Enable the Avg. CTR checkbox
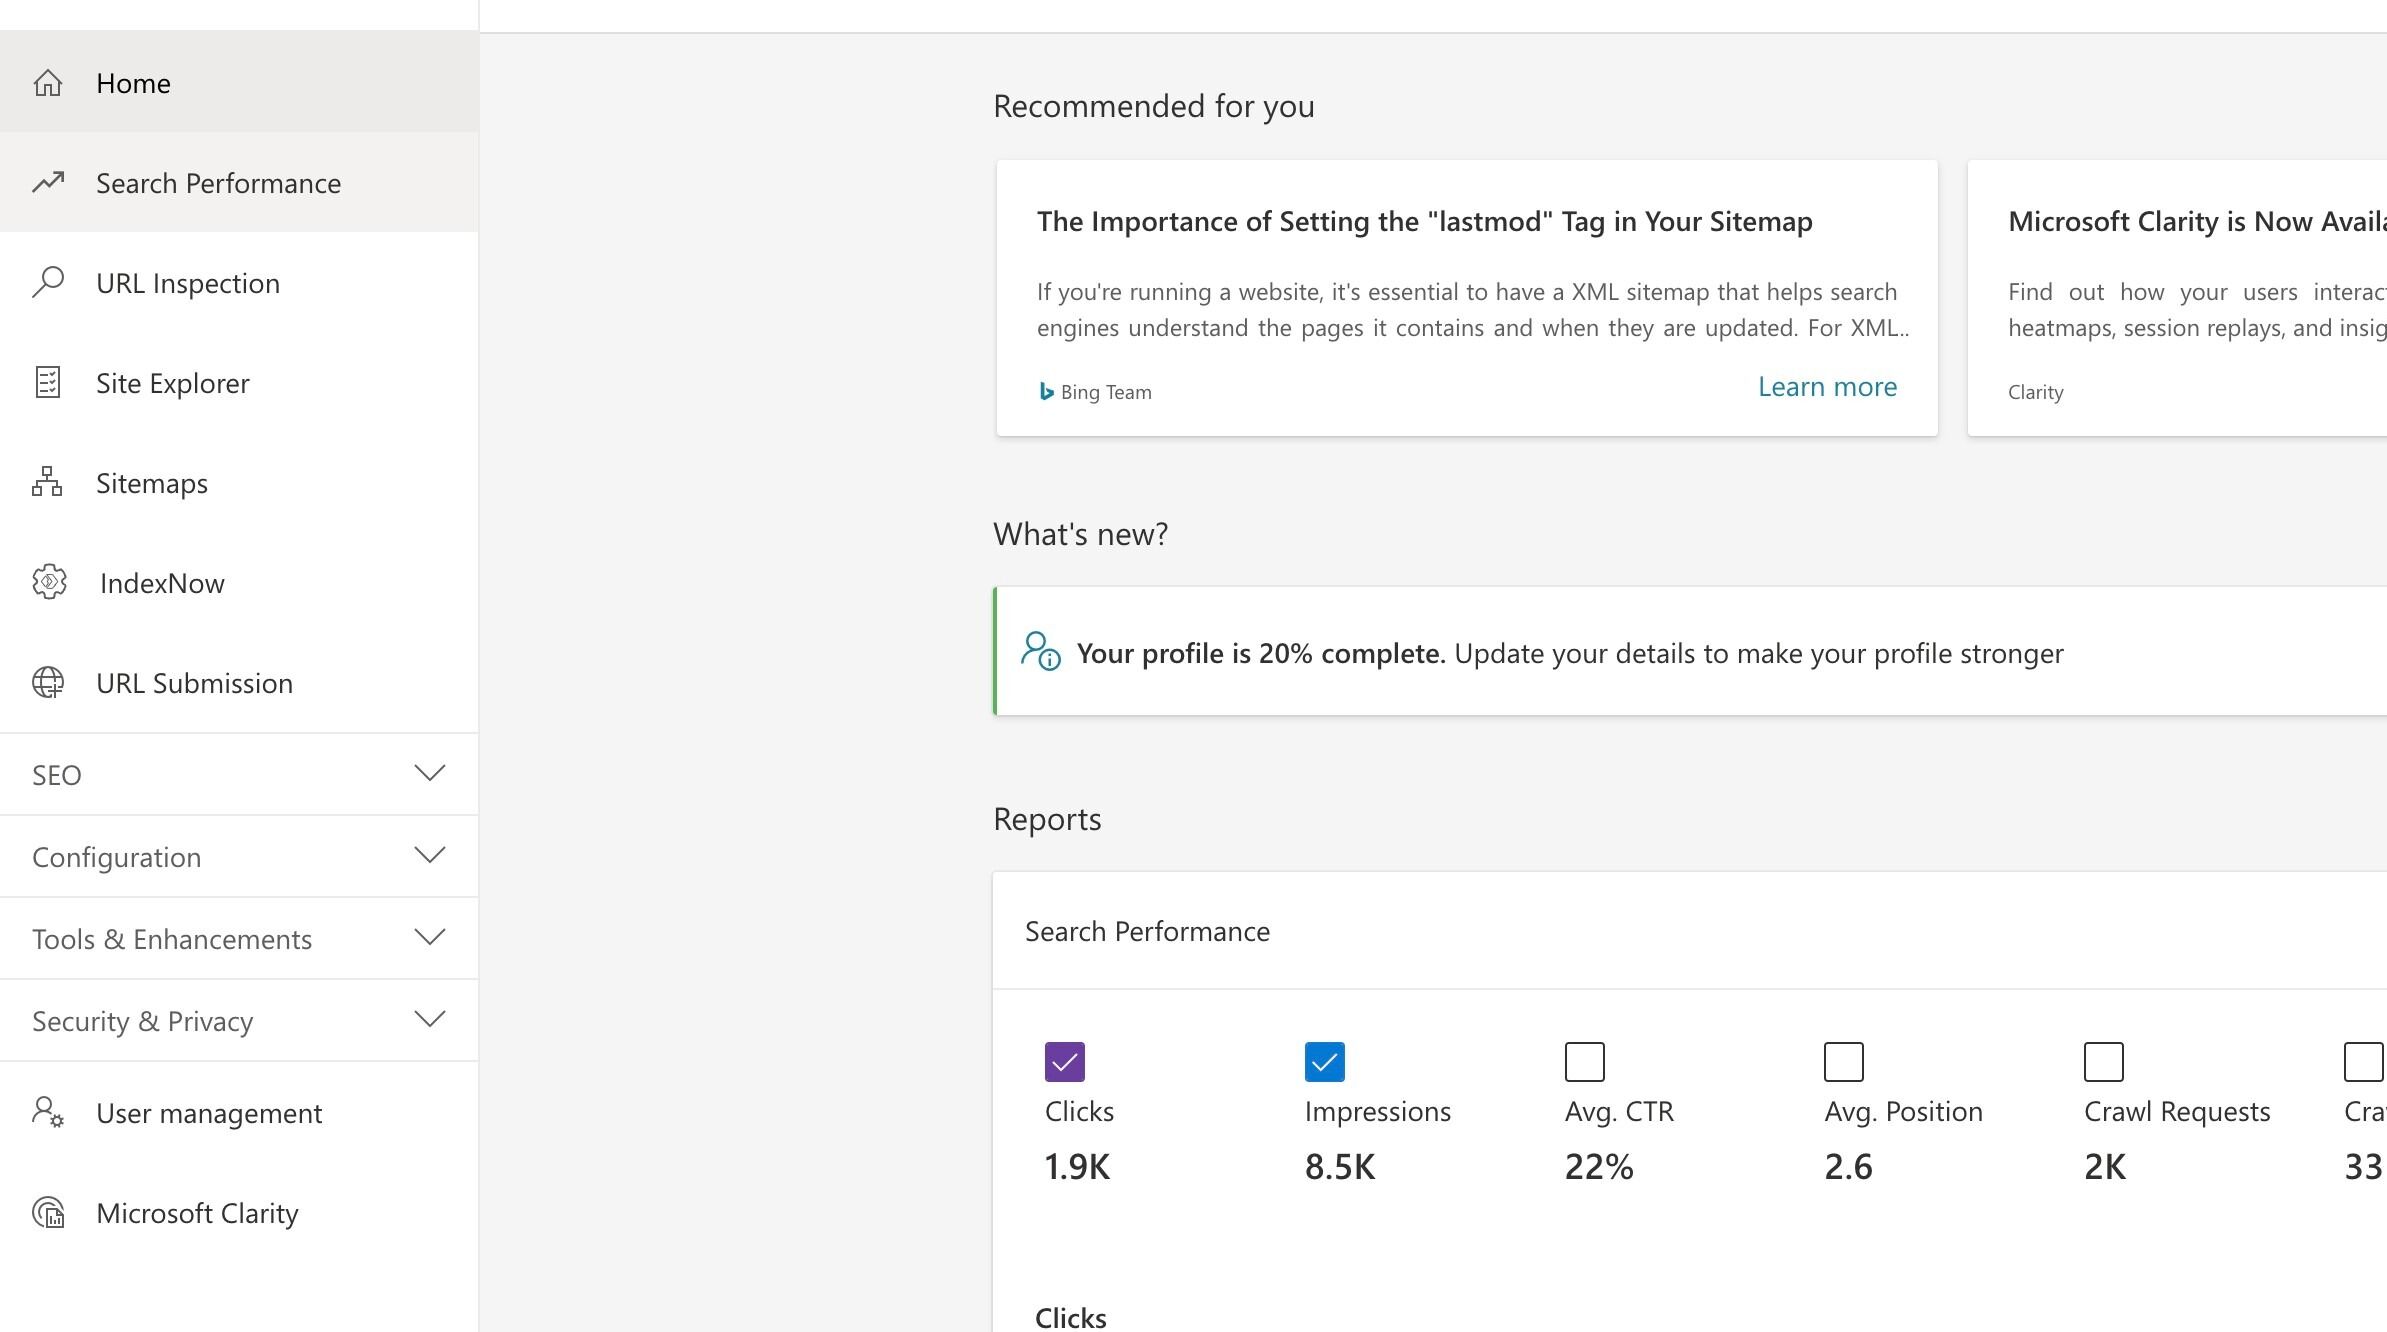Viewport: 2387px width, 1332px height. coord(1584,1062)
